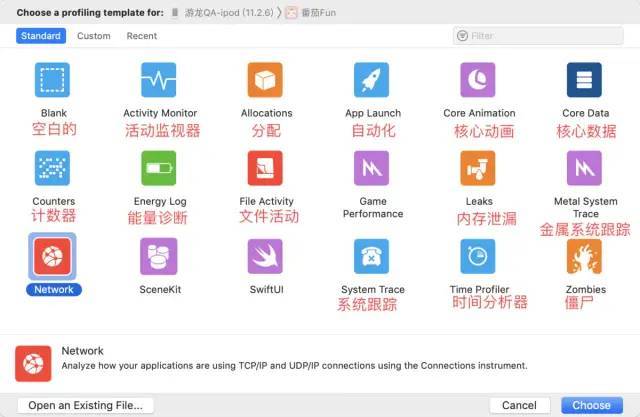Choose the Zombies template icon
Image resolution: width=640 pixels, height=417 pixels.
(584, 256)
